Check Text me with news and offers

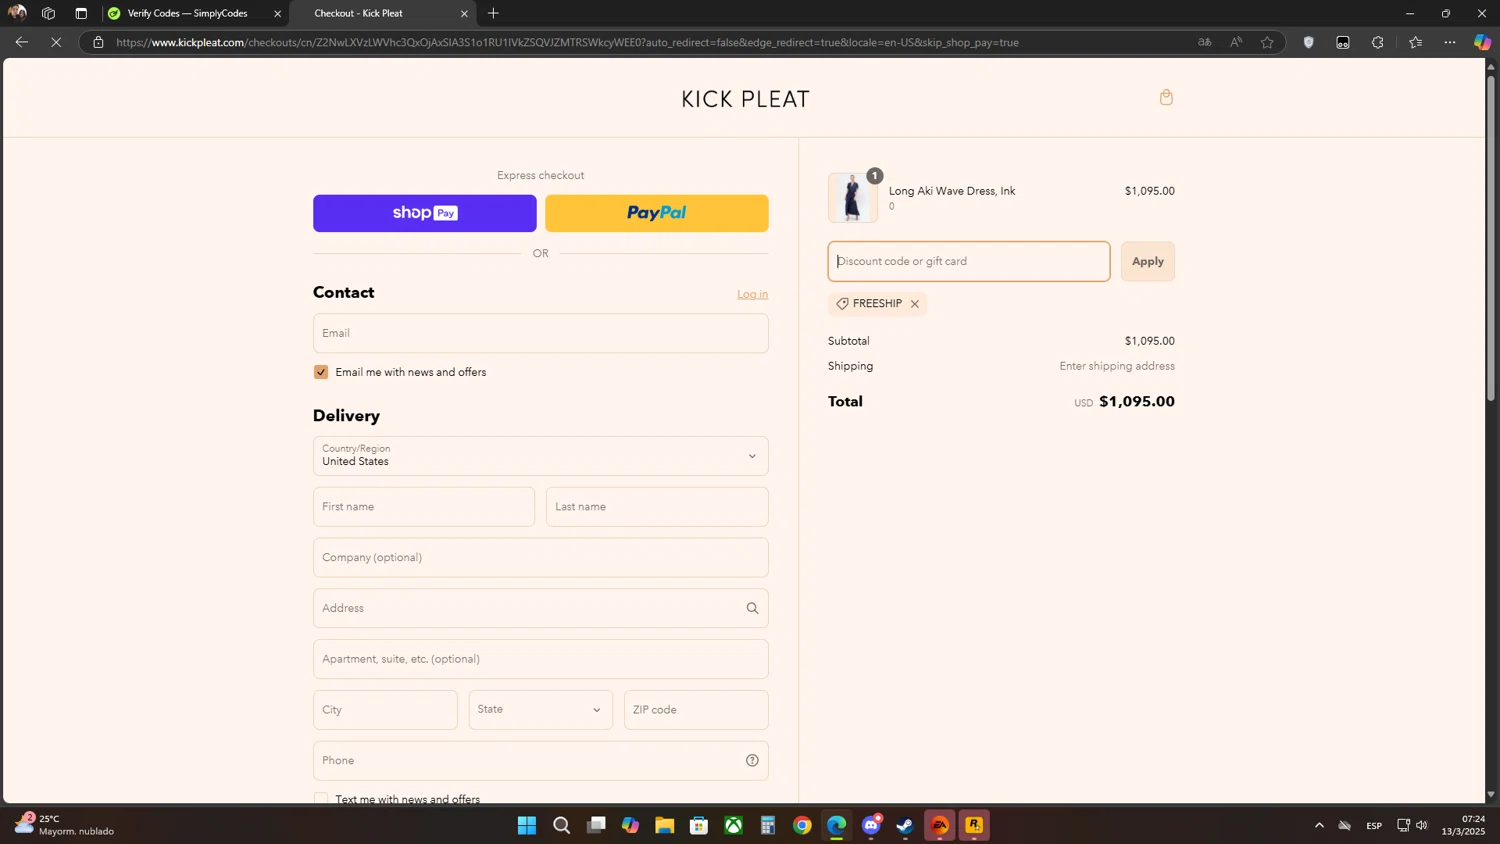coord(321,799)
